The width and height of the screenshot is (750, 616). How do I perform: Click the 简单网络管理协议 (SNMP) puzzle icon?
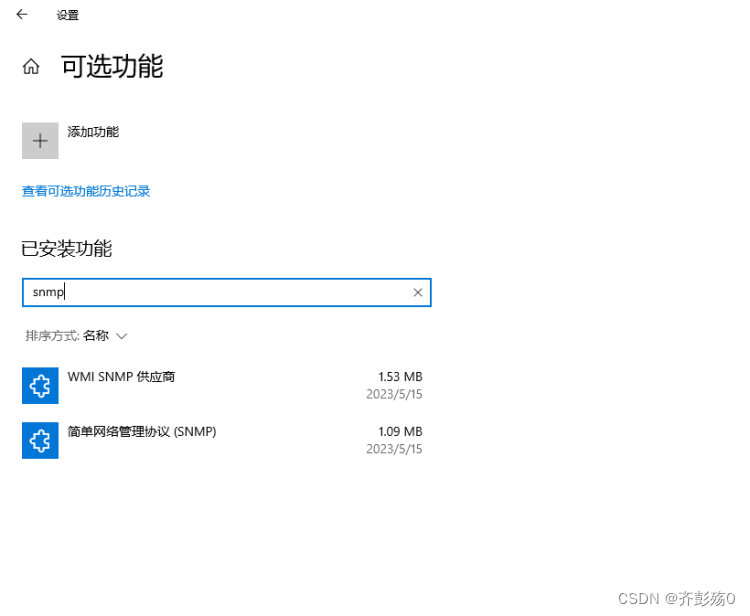tap(40, 441)
